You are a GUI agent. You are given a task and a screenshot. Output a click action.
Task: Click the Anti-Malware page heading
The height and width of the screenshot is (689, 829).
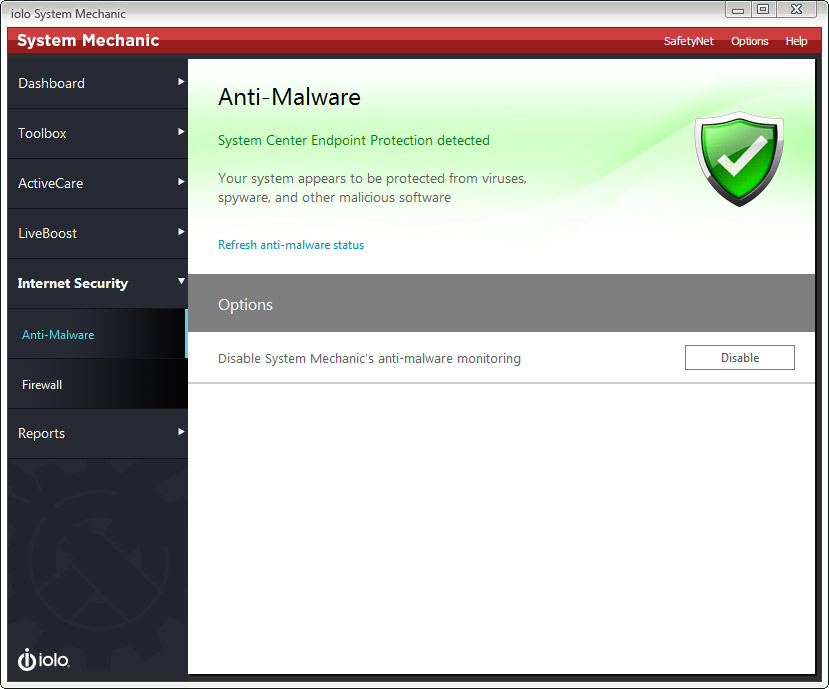289,97
